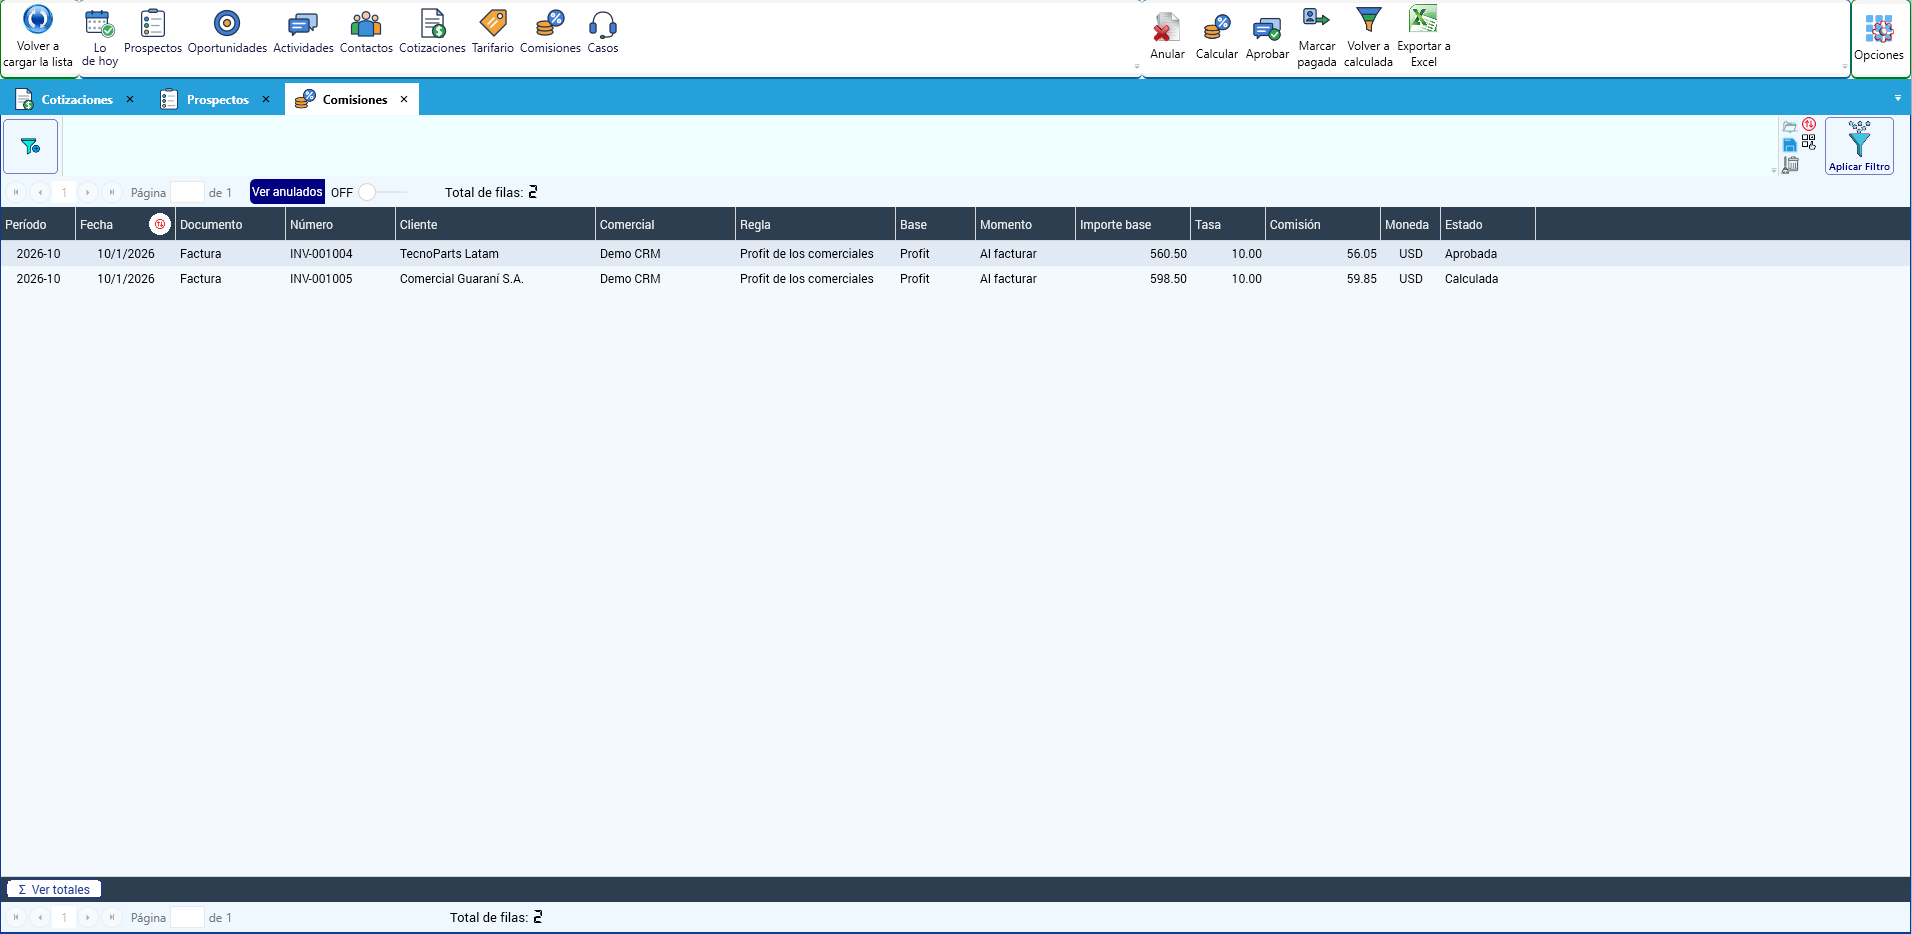Click the Aprobar action icon
Image resolution: width=1912 pixels, height=934 pixels.
1267,28
